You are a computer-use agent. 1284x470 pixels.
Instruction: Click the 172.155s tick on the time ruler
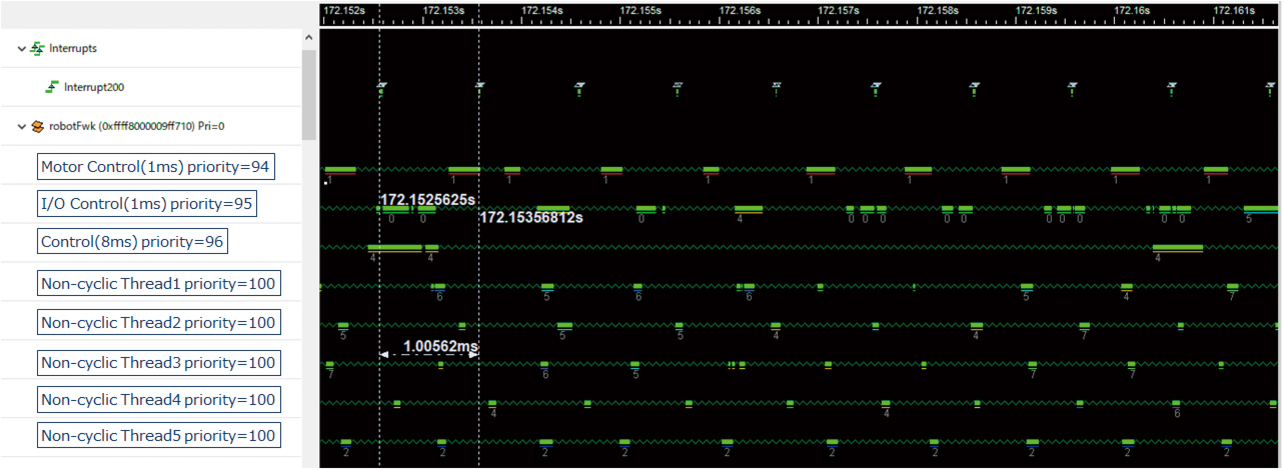[641, 10]
